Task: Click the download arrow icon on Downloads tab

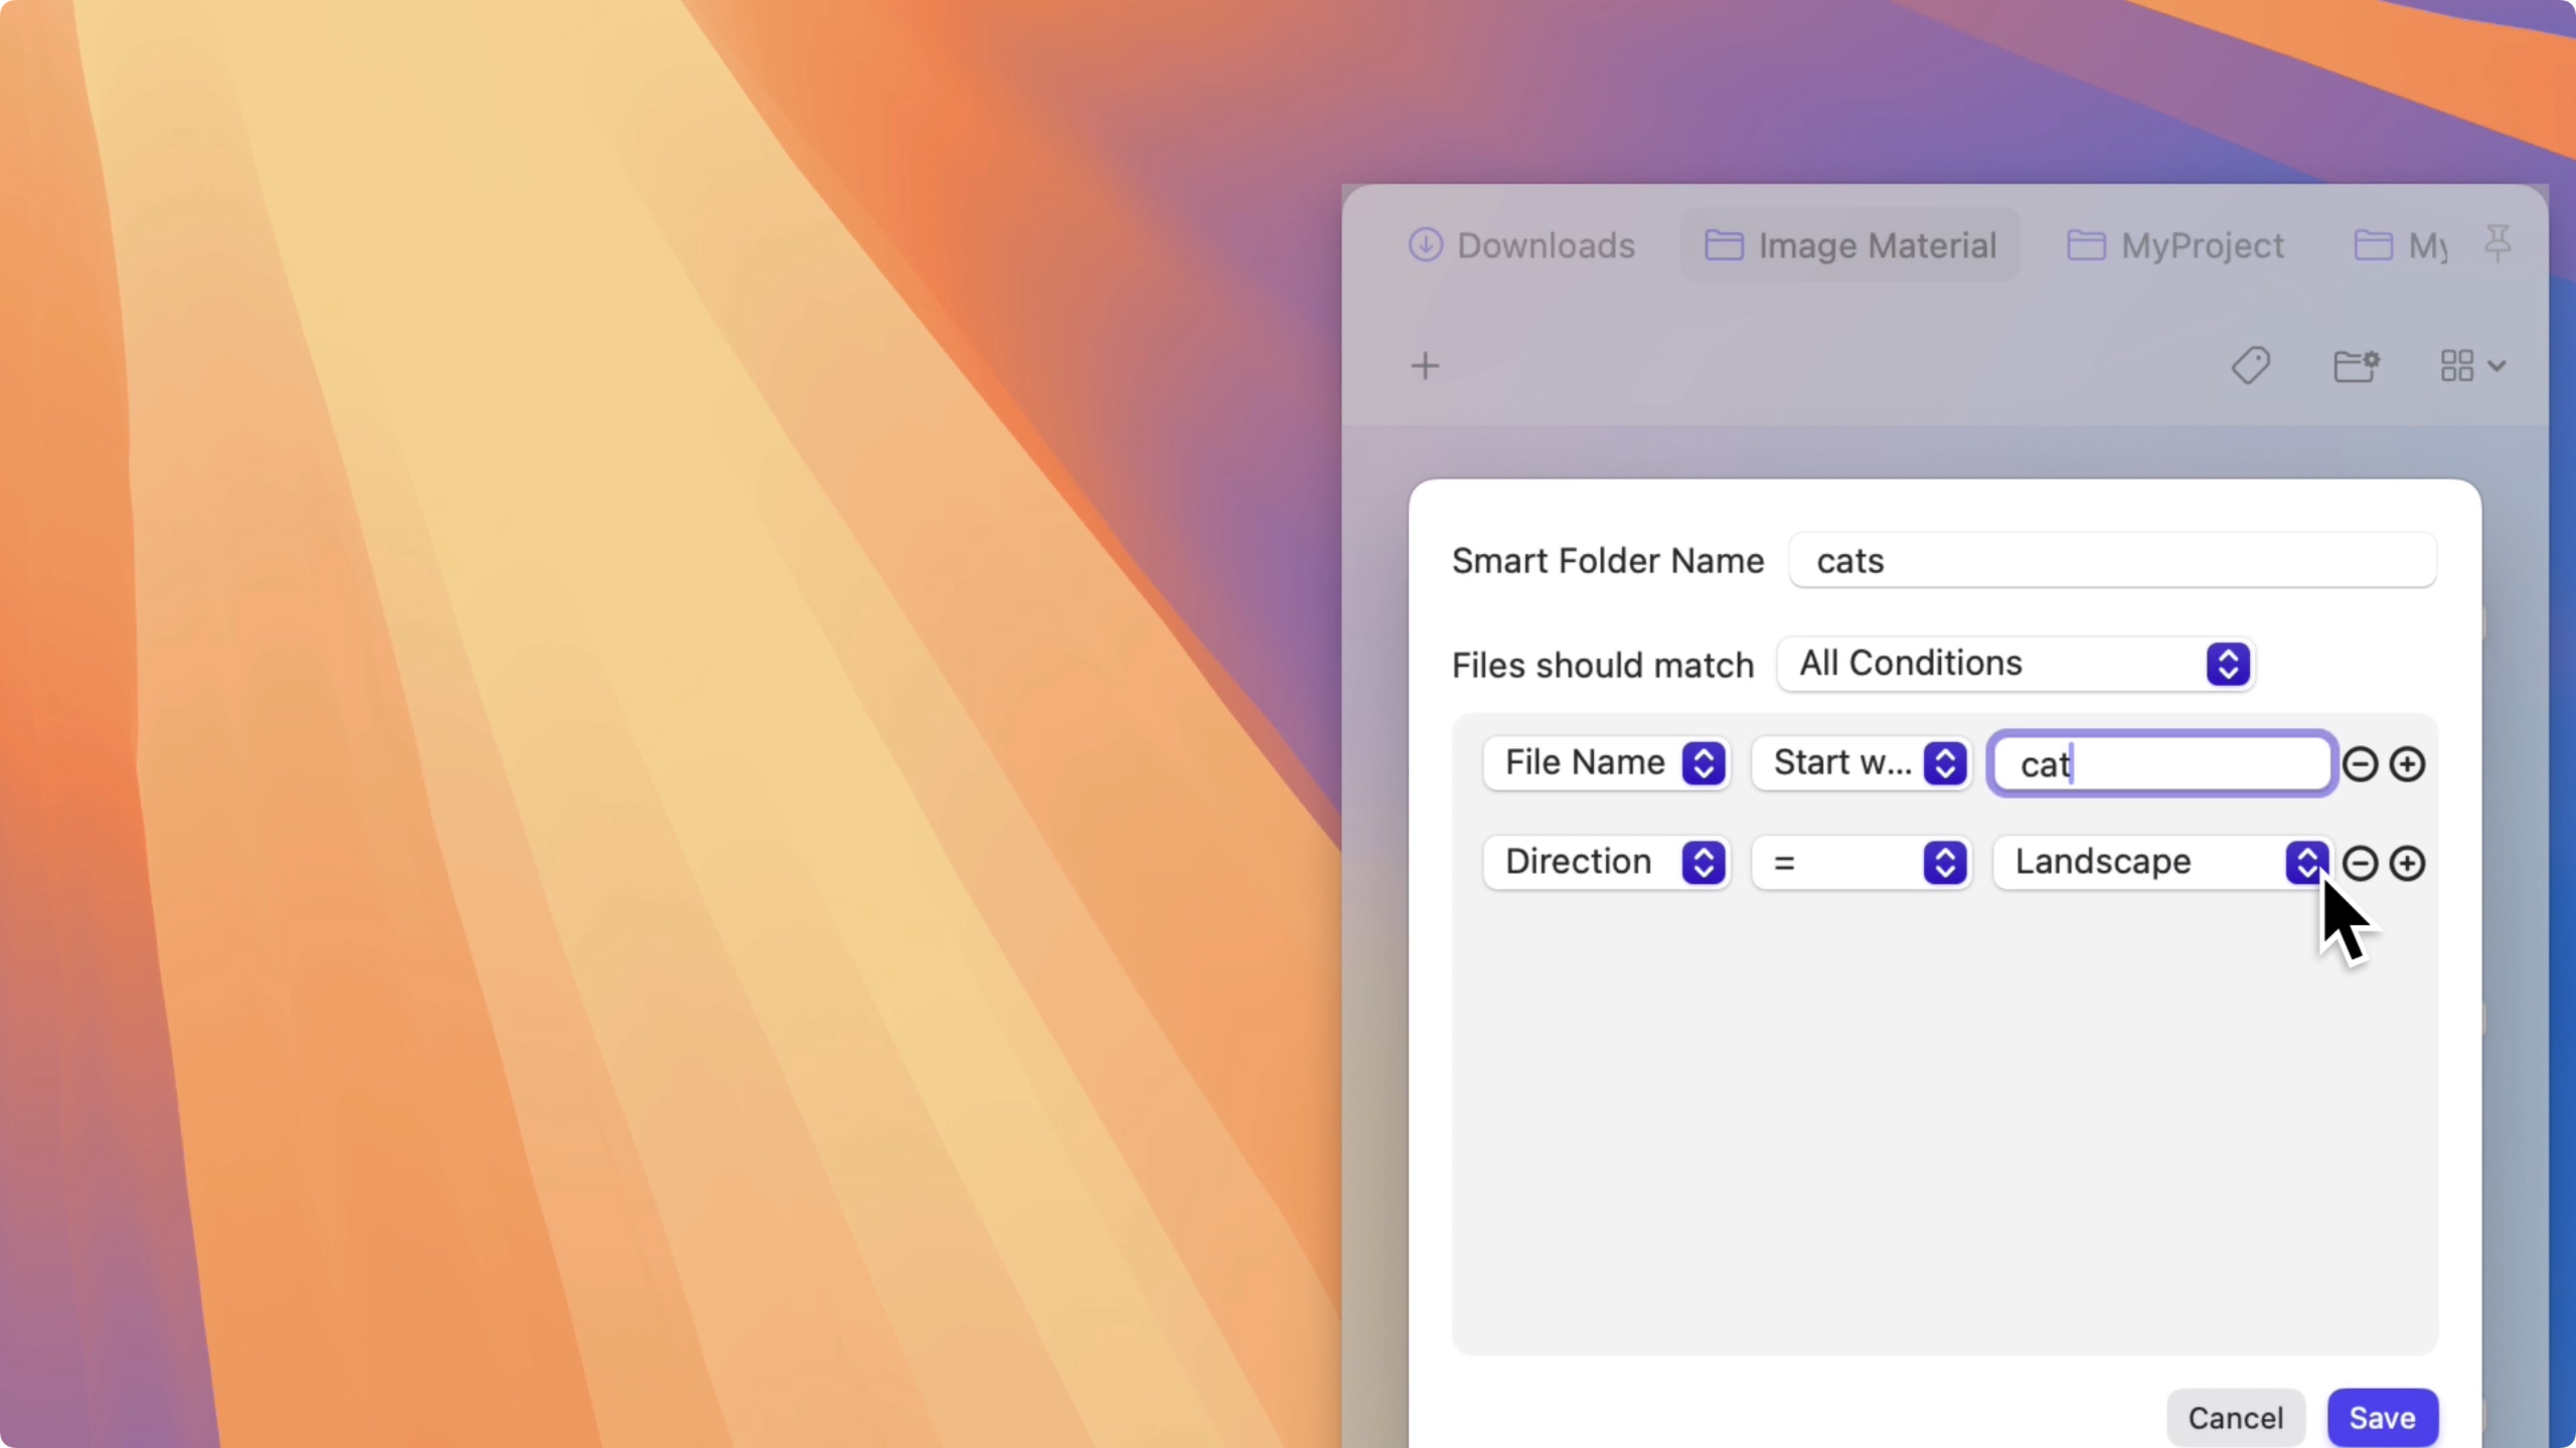Action: coord(1426,245)
